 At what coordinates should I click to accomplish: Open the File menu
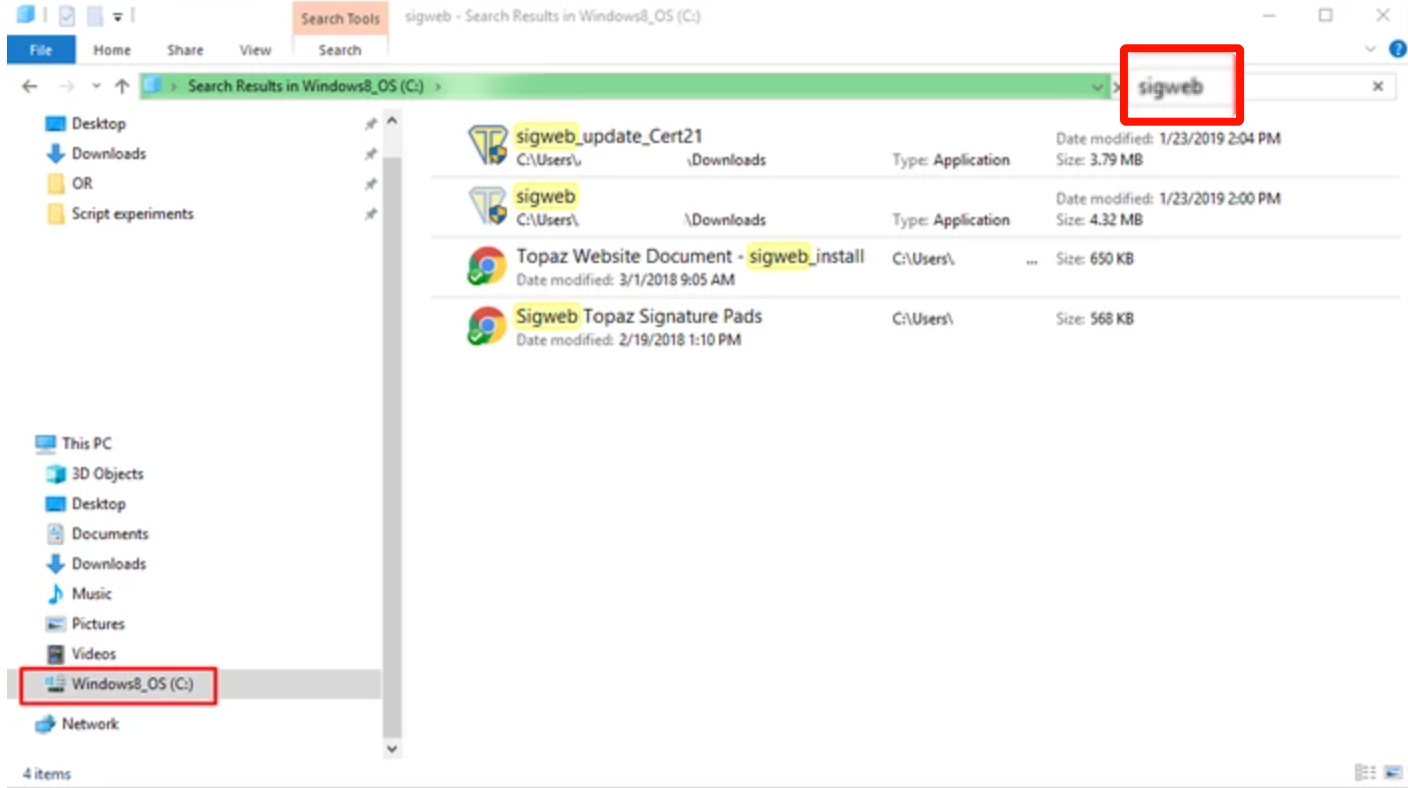click(41, 50)
